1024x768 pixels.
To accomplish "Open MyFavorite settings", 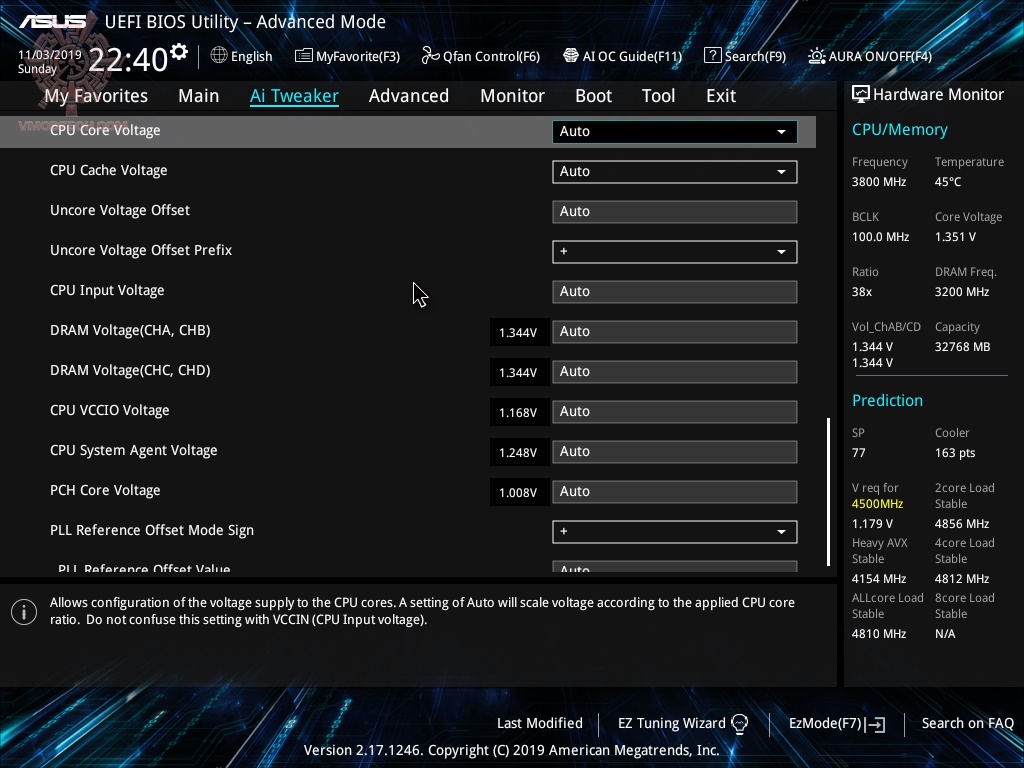I will [347, 56].
